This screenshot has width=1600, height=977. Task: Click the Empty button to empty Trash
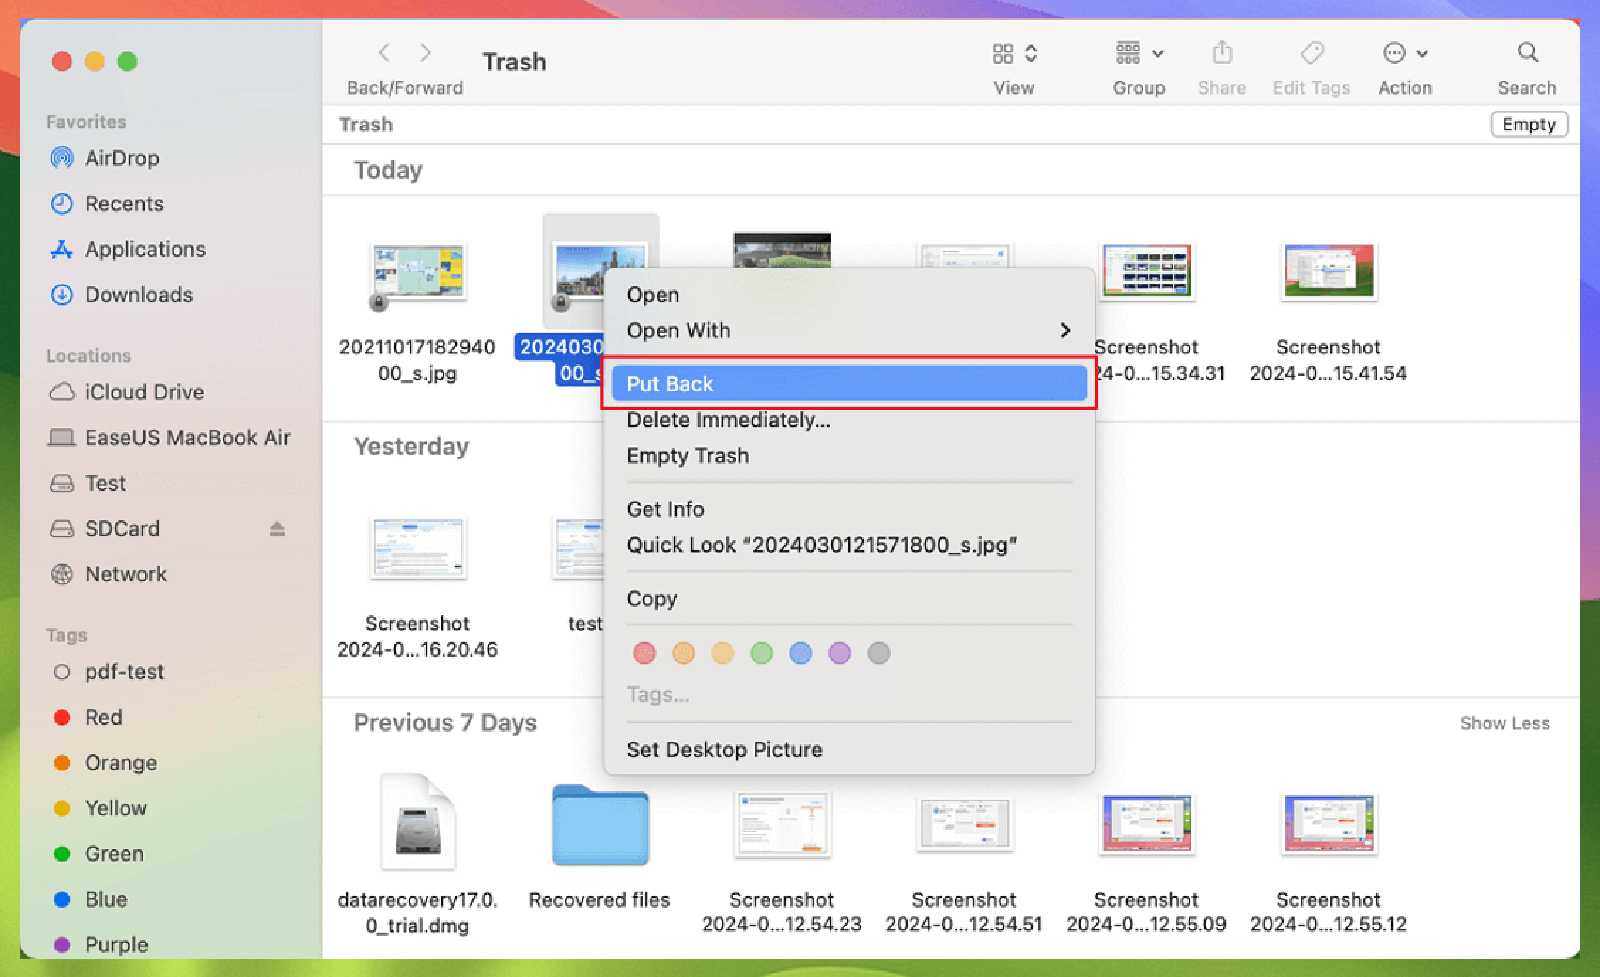1528,124
